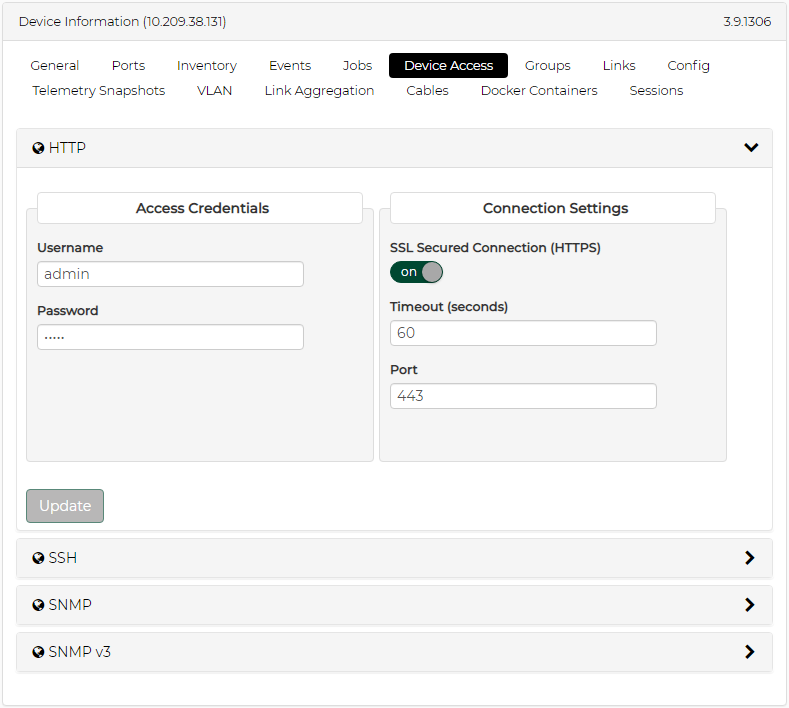Select the Port number field
789x708 pixels.
point(523,396)
